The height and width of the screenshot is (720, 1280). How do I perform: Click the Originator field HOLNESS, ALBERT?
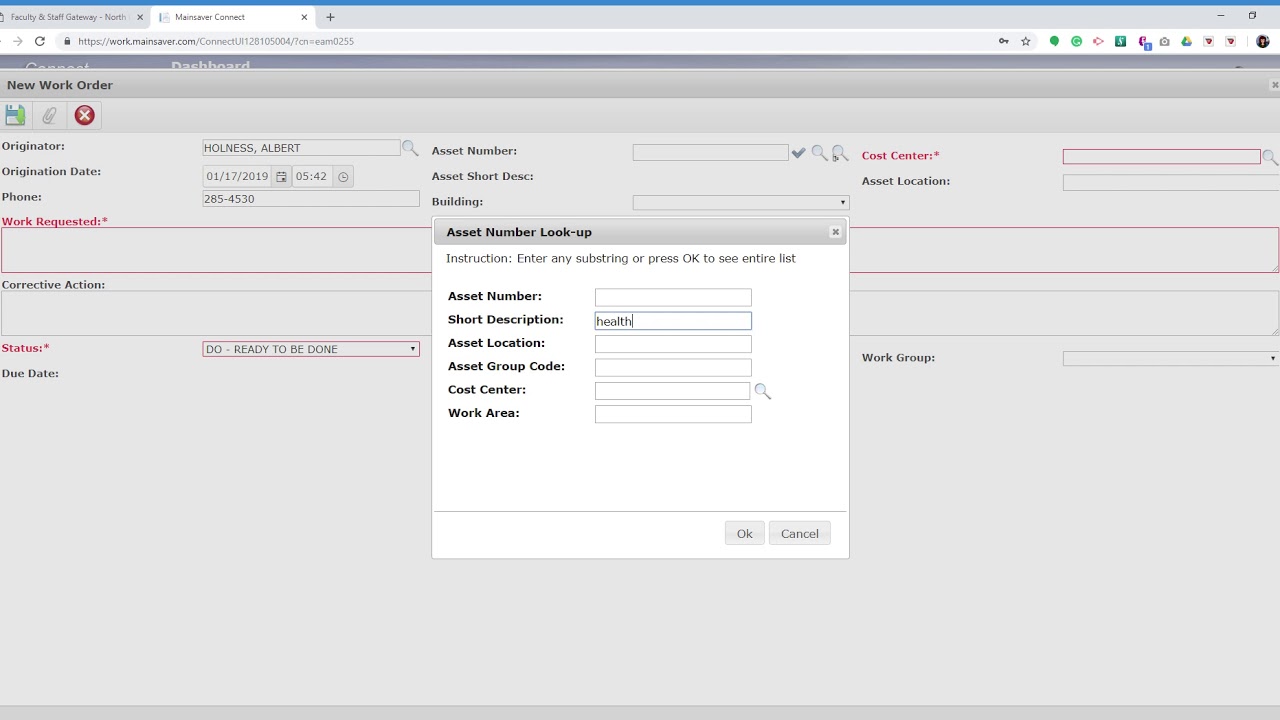[x=301, y=148]
